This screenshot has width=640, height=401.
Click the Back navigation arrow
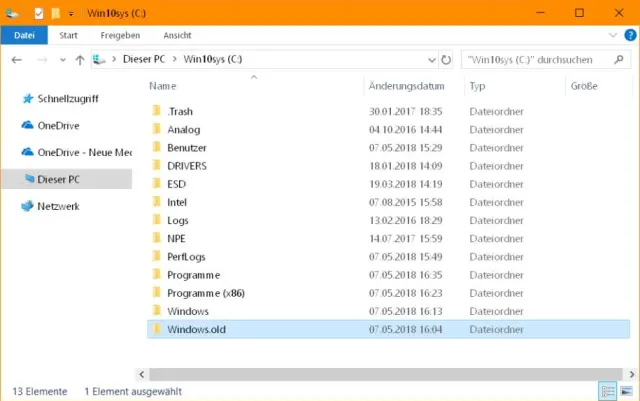pos(16,60)
